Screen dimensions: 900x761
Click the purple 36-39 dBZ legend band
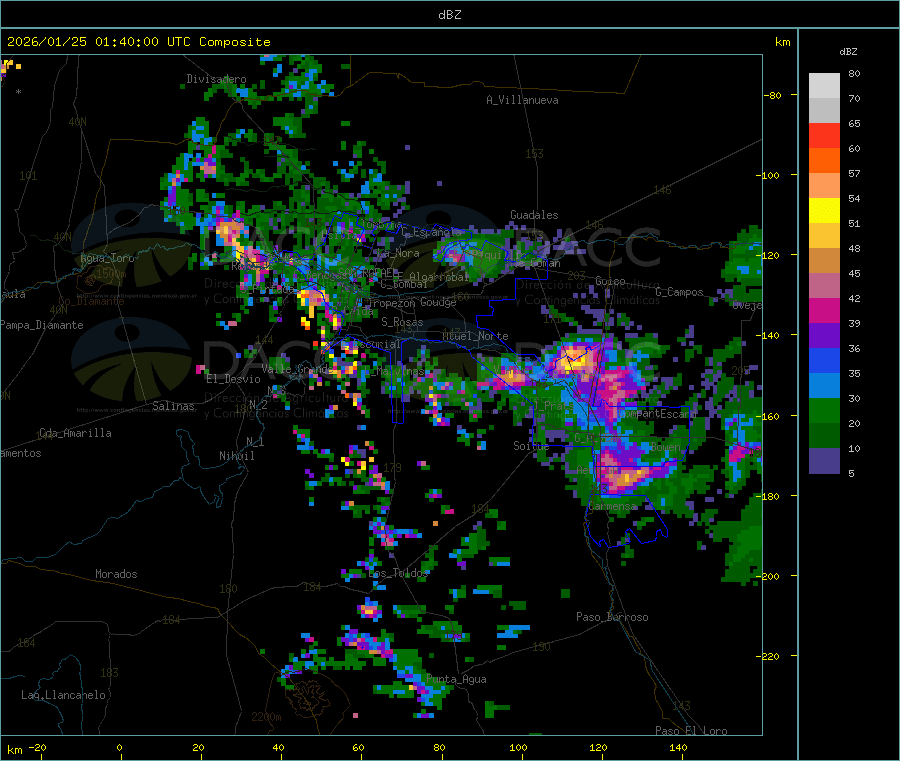(824, 336)
